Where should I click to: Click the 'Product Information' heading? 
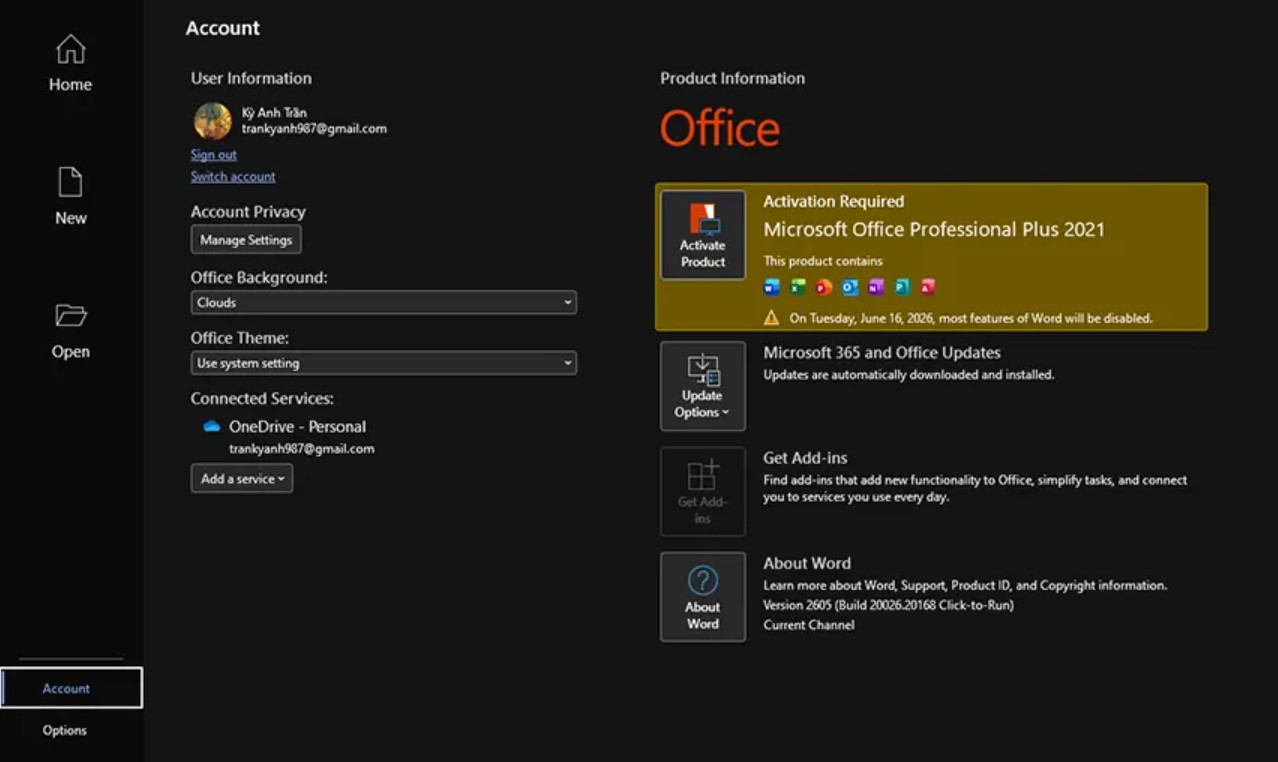tap(732, 78)
